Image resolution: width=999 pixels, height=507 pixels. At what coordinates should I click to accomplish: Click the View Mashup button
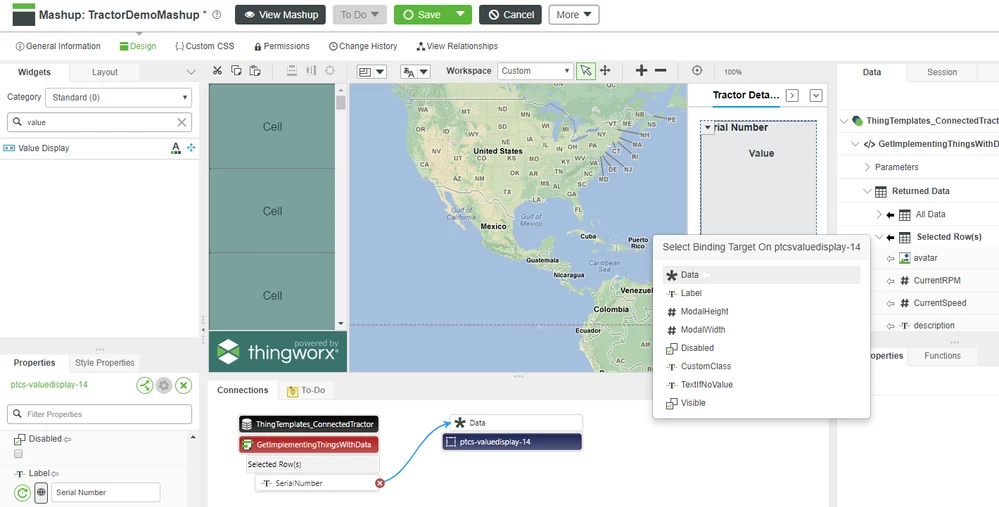280,15
